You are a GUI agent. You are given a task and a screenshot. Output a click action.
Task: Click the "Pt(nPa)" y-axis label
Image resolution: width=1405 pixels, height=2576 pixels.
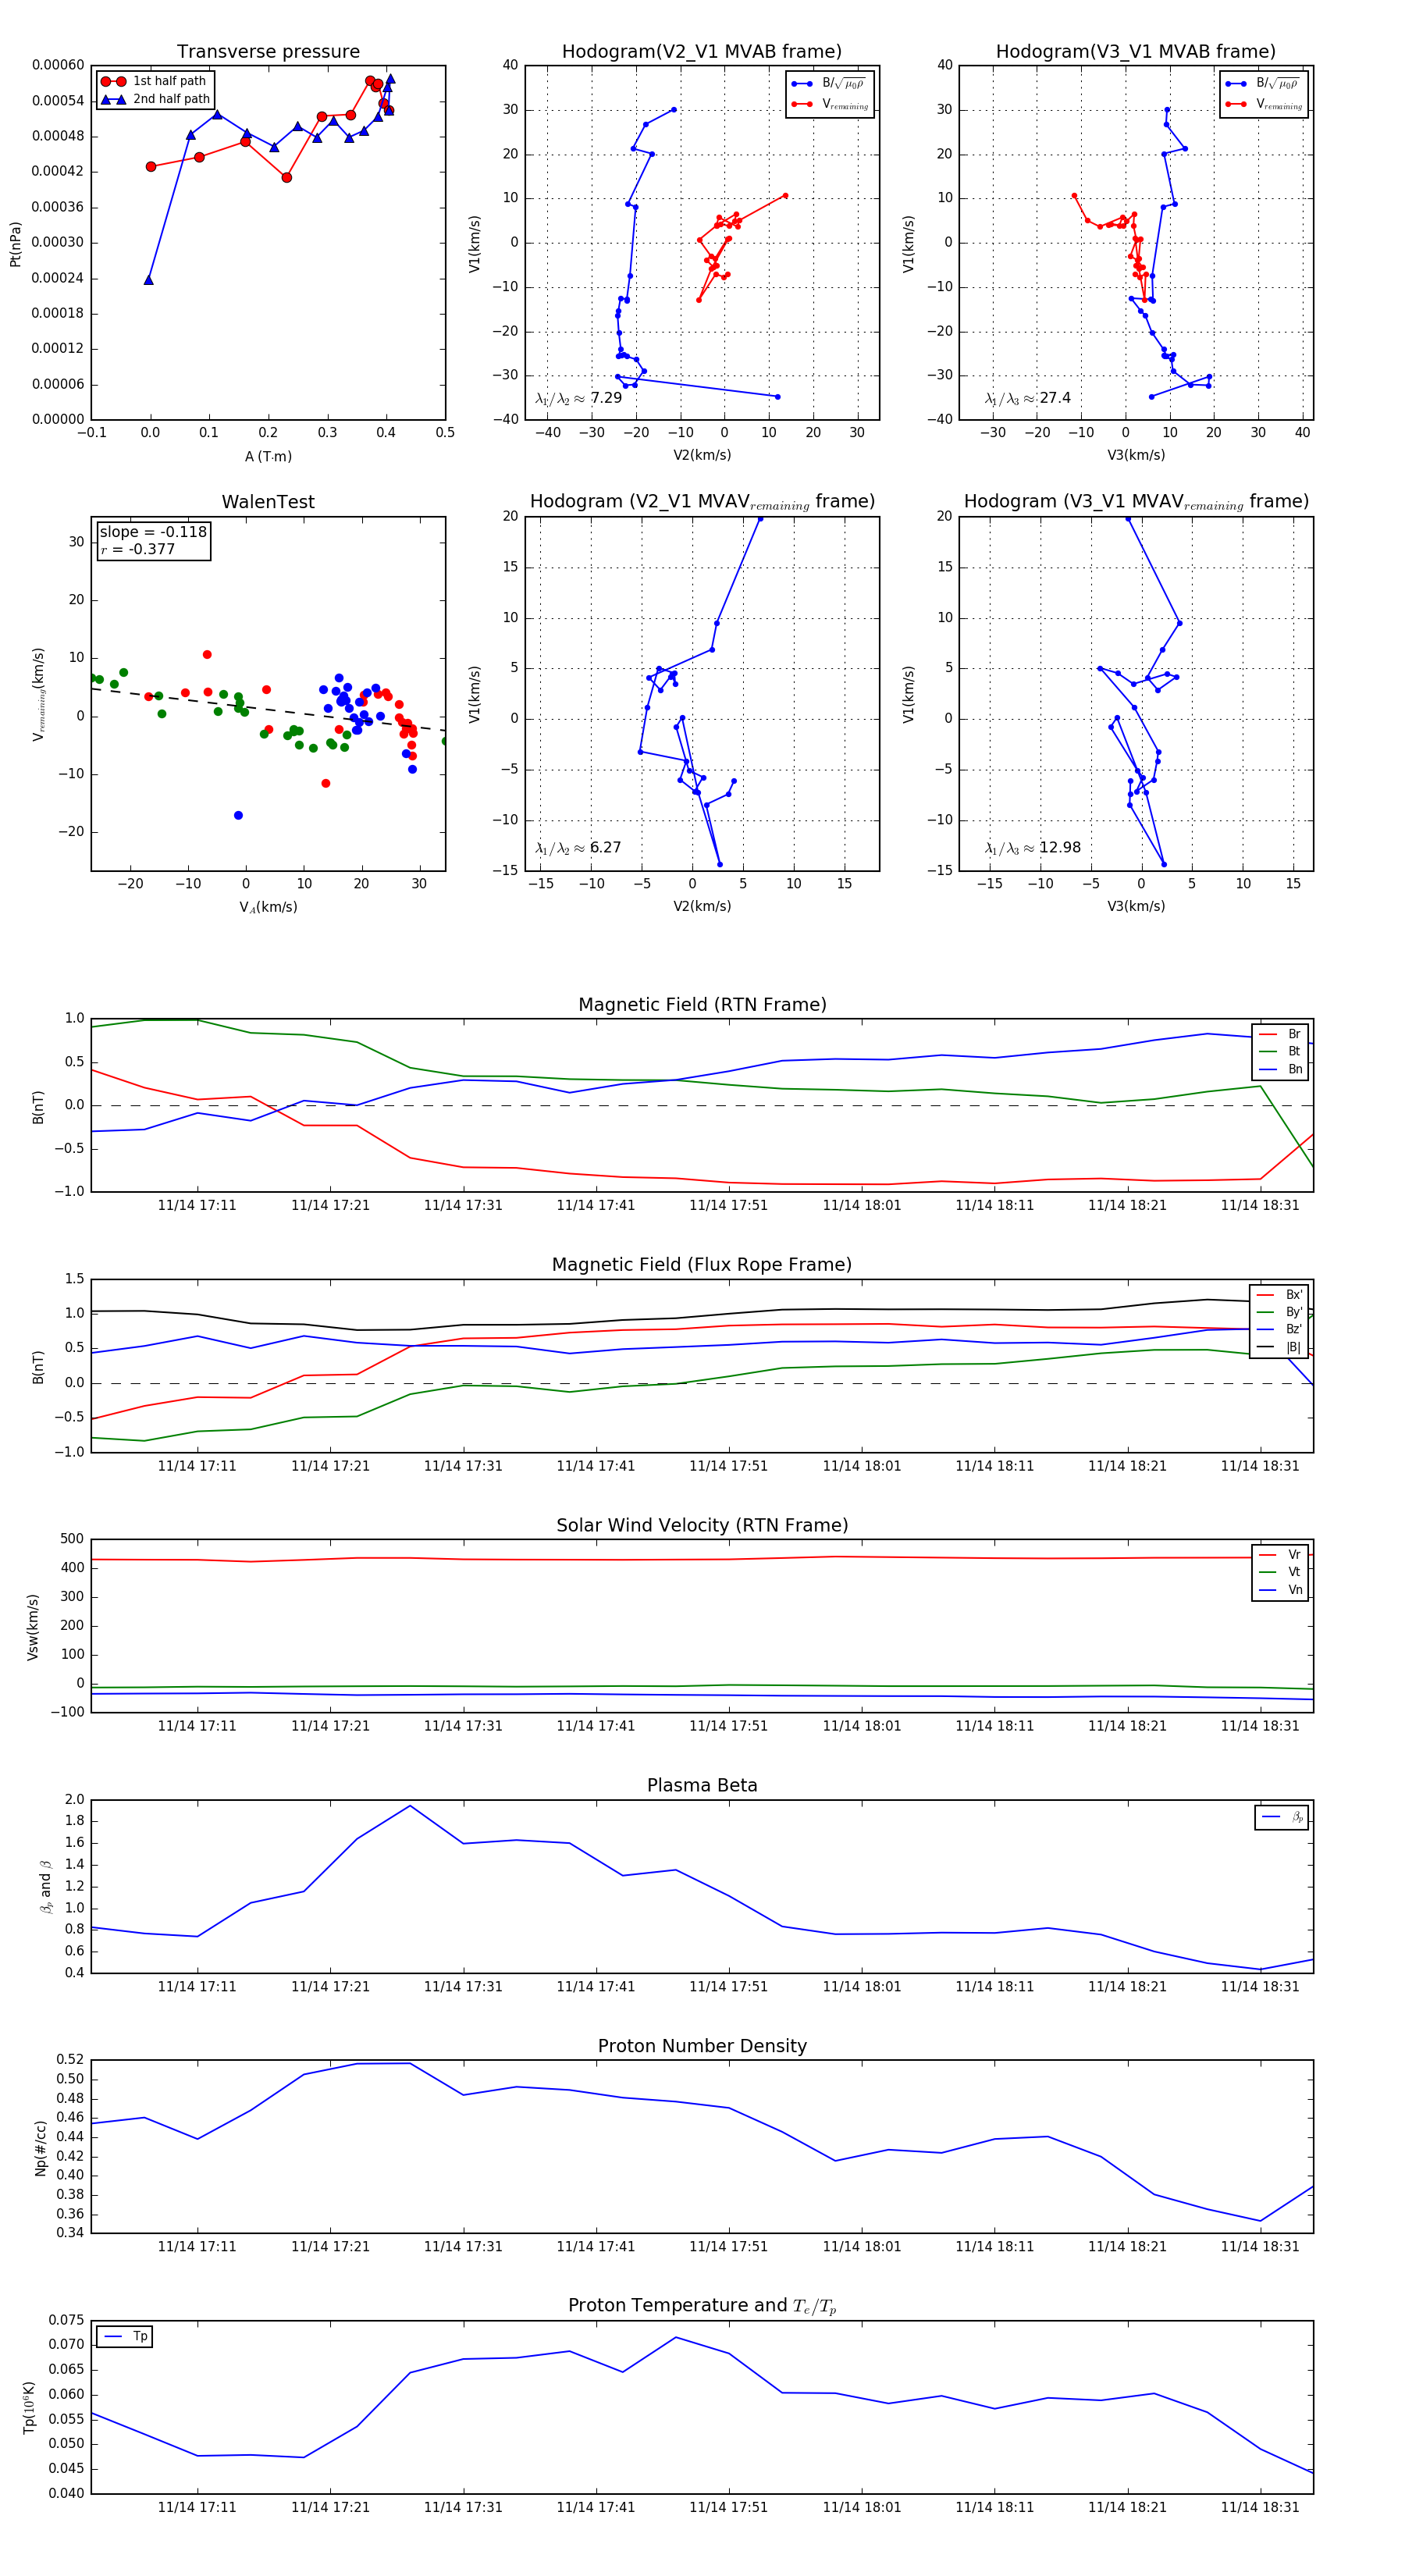click(15, 243)
